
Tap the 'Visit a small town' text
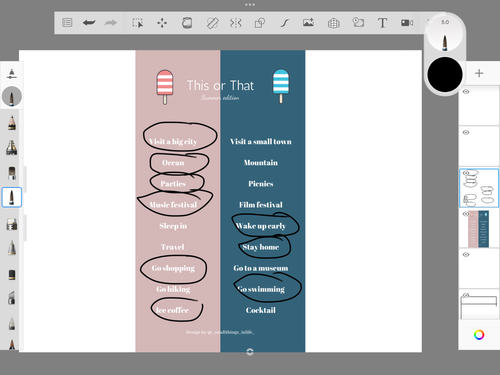pyautogui.click(x=261, y=142)
